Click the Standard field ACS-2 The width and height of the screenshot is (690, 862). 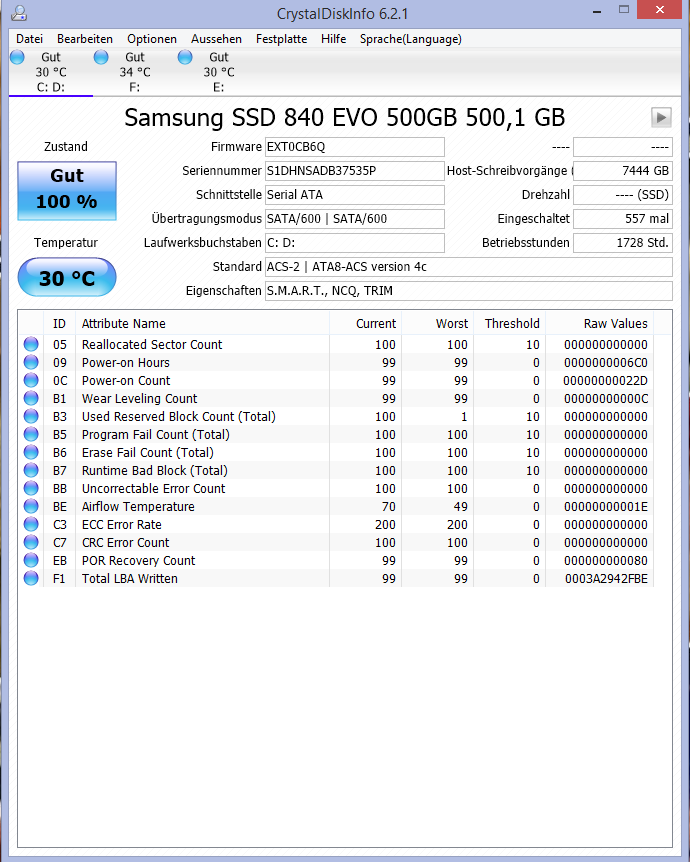click(468, 267)
